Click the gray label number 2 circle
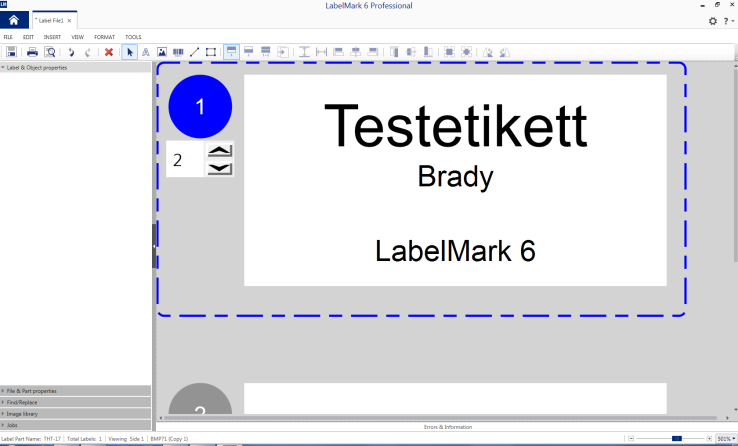 tap(200, 399)
